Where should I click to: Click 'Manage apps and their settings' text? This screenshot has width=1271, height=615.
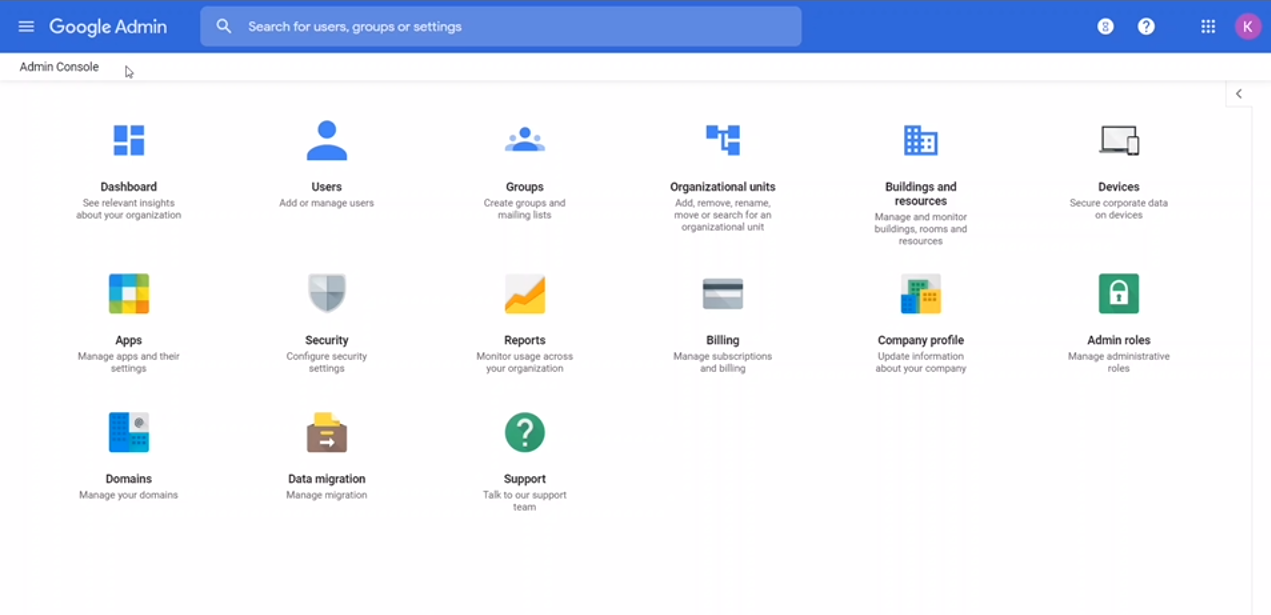(129, 362)
